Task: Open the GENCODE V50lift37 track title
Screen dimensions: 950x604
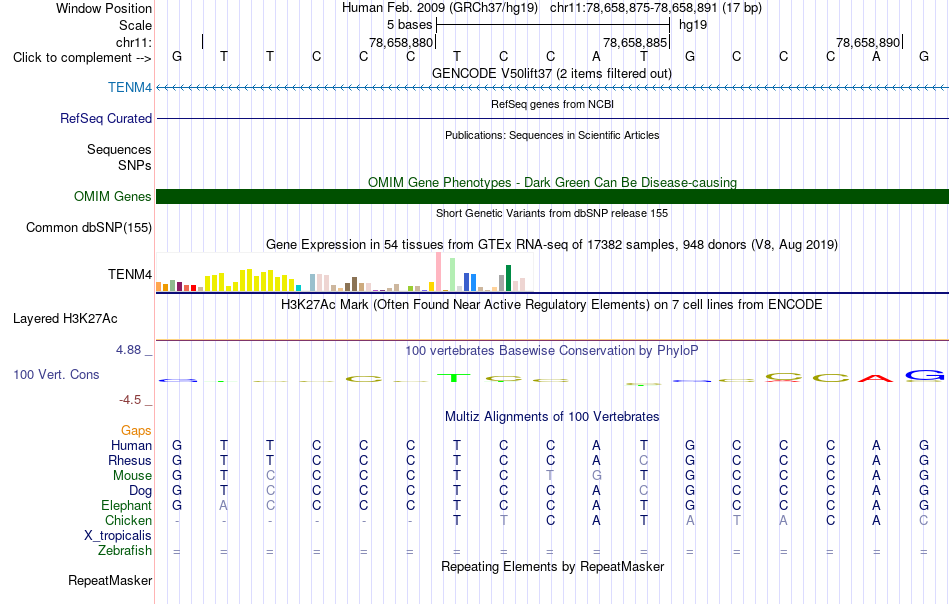Action: coord(551,73)
